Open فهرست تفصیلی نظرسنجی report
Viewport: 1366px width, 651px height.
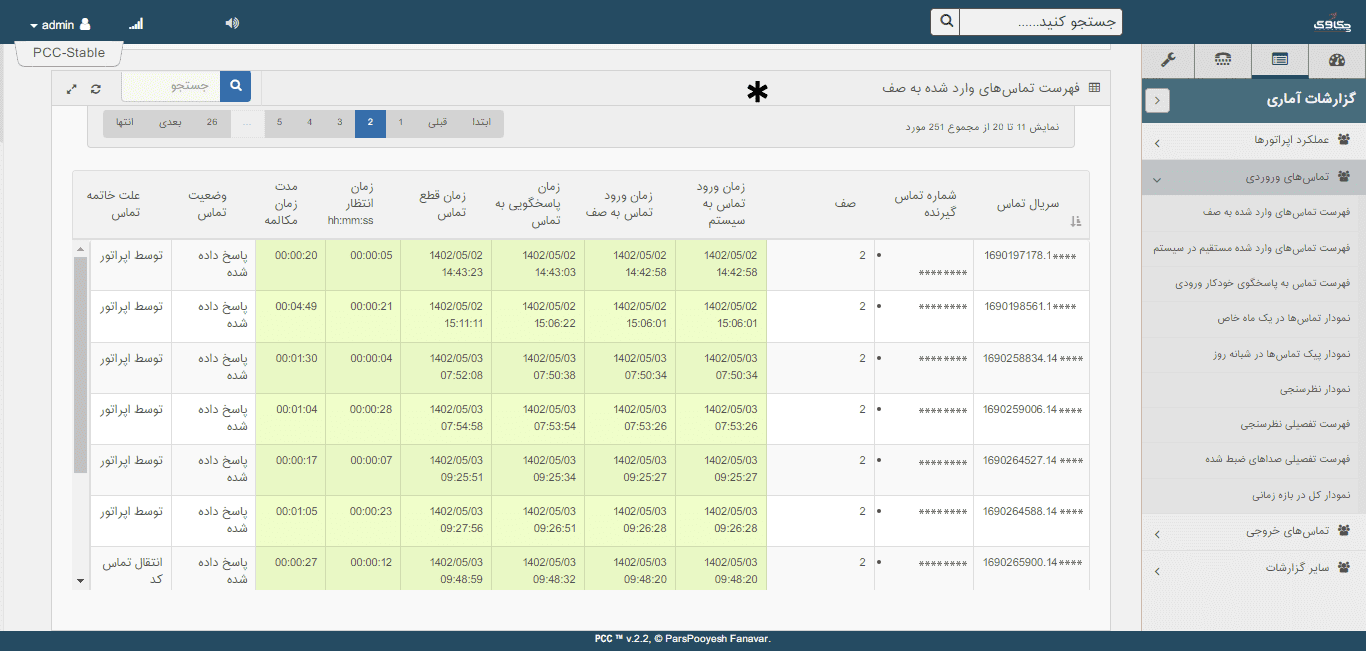(x=1296, y=424)
